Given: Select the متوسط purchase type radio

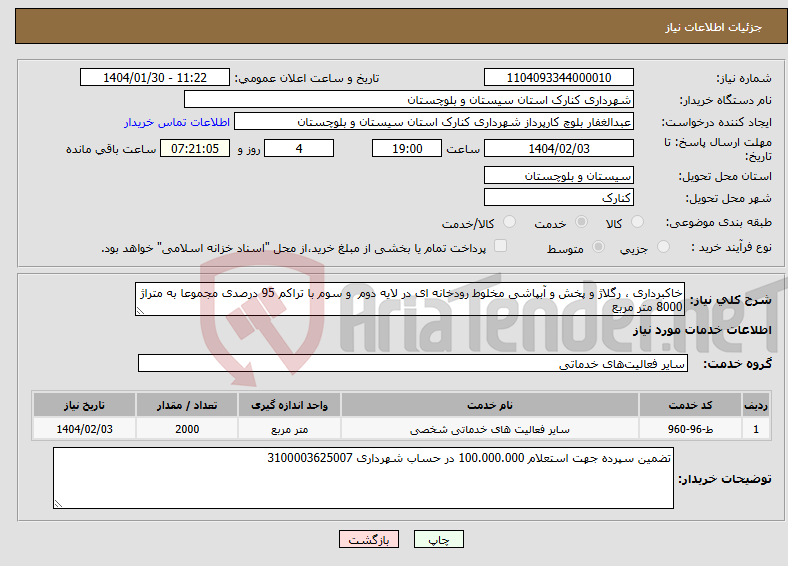Looking at the screenshot, I should pyautogui.click(x=598, y=246).
